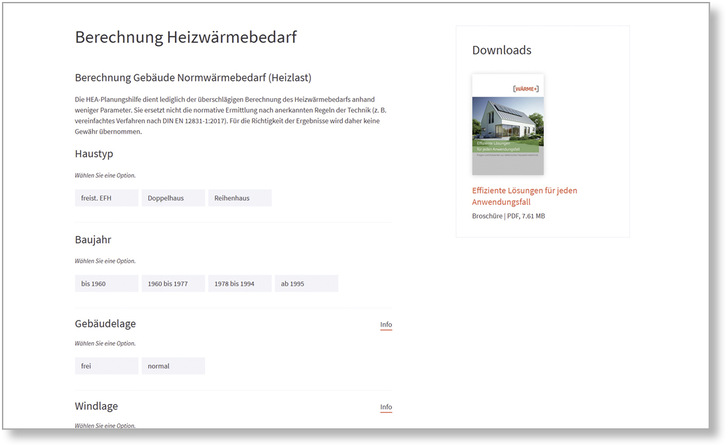Image resolution: width=728 pixels, height=447 pixels.
Task: Open the Info link beside Gebäudelage
Action: (386, 325)
